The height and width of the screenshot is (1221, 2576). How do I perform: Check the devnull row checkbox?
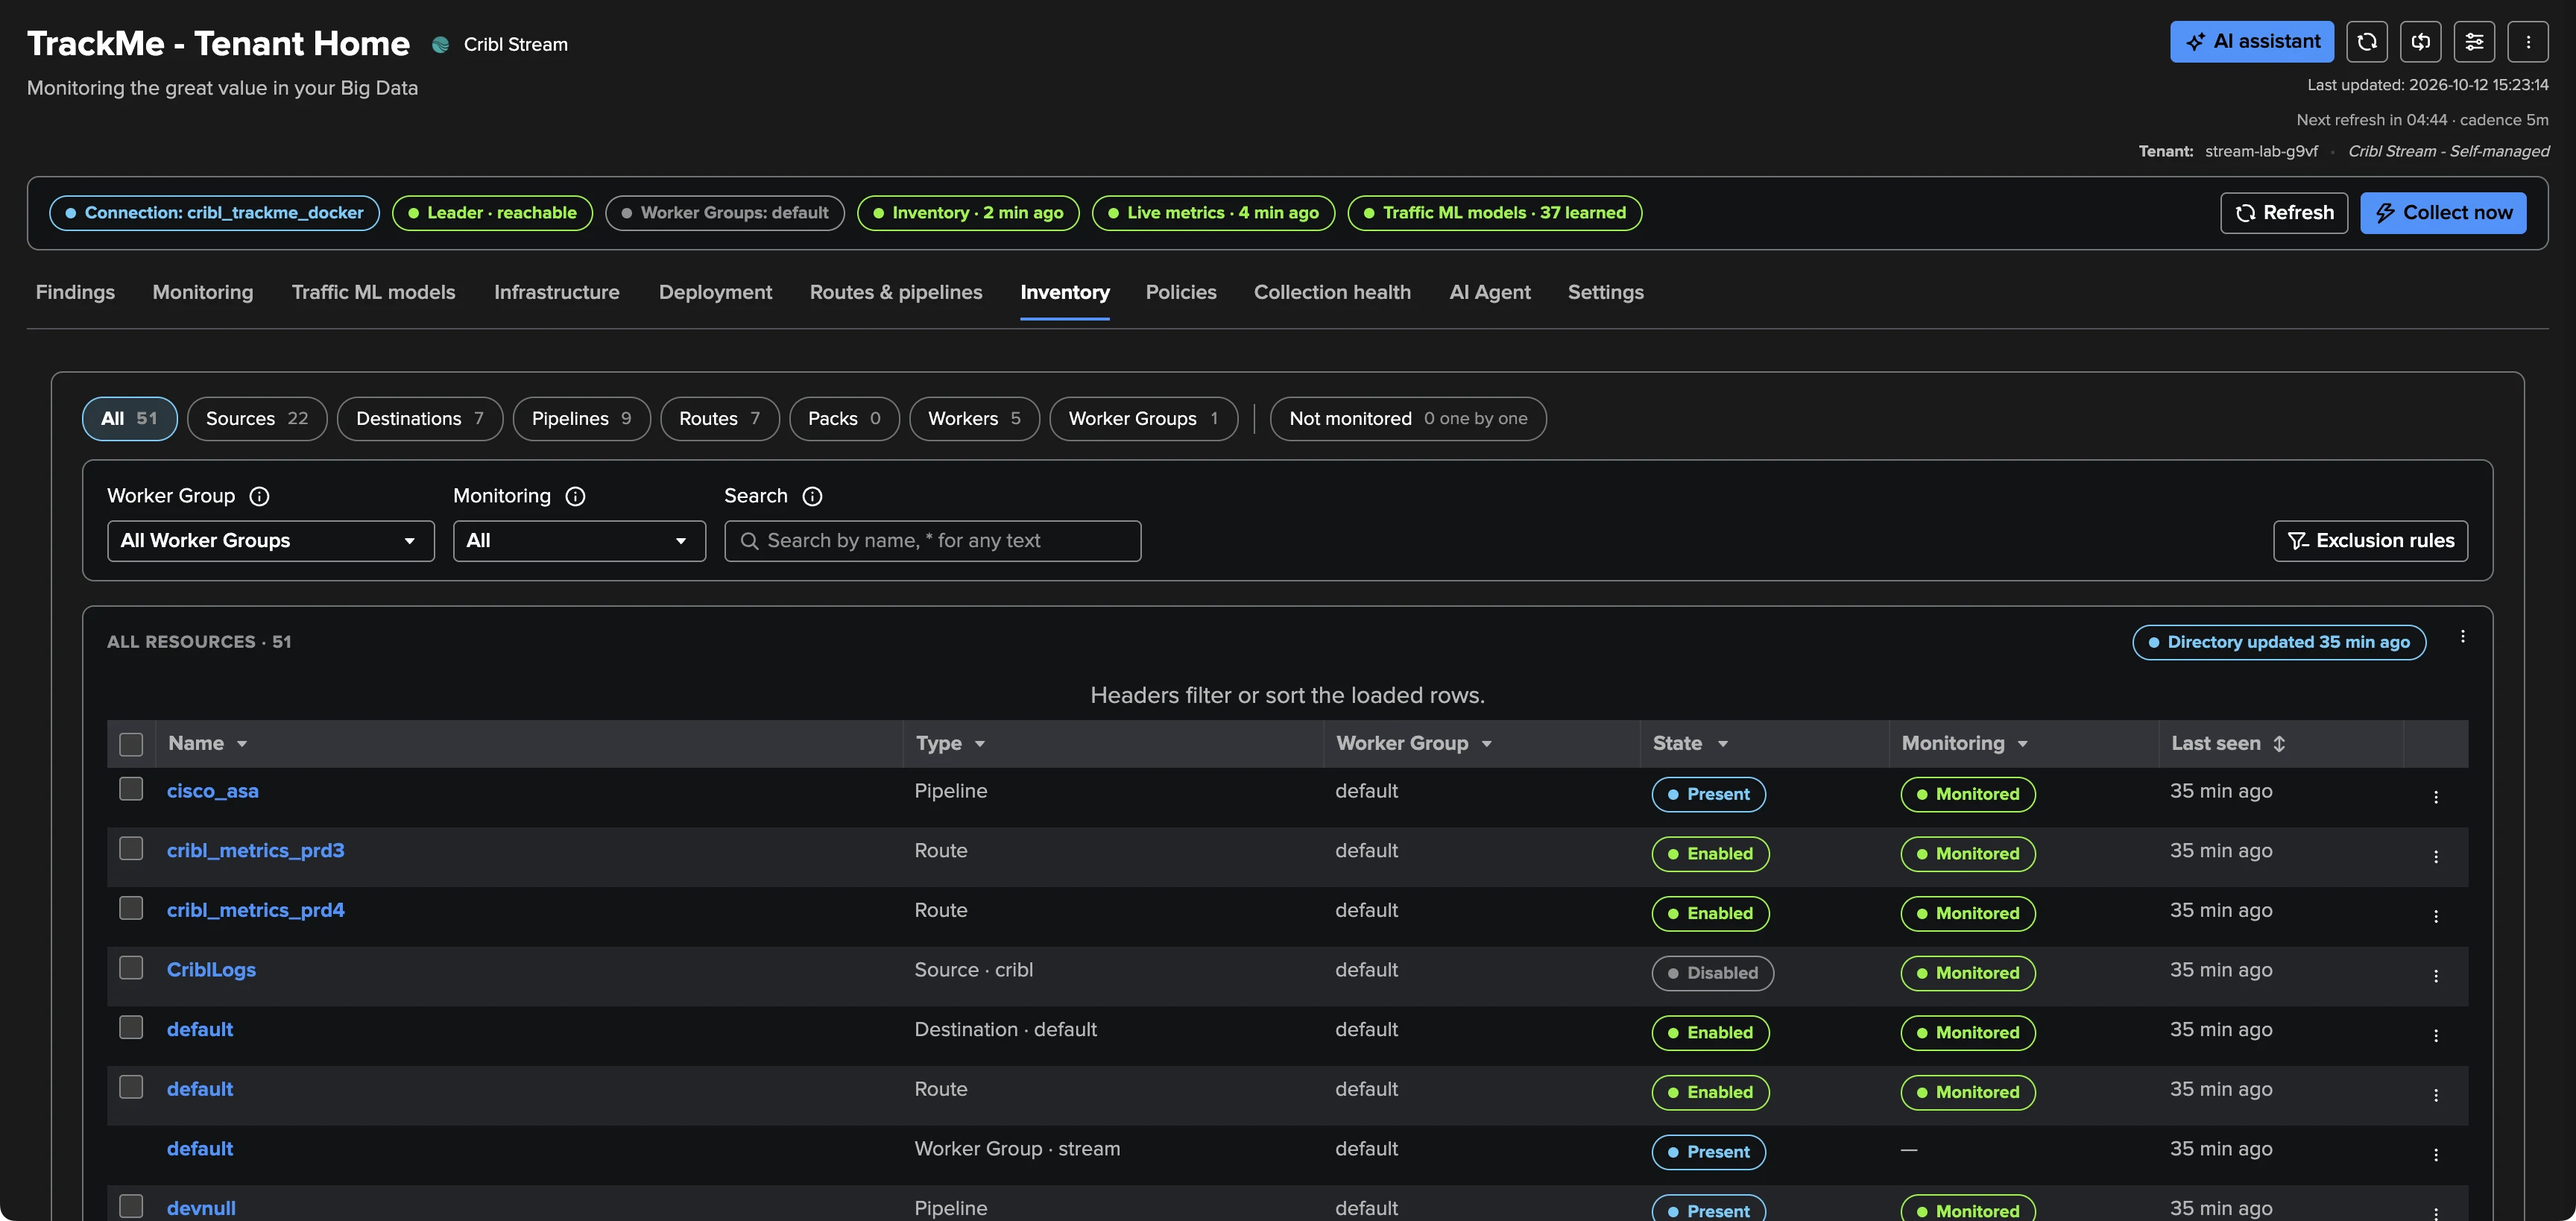pyautogui.click(x=131, y=1206)
